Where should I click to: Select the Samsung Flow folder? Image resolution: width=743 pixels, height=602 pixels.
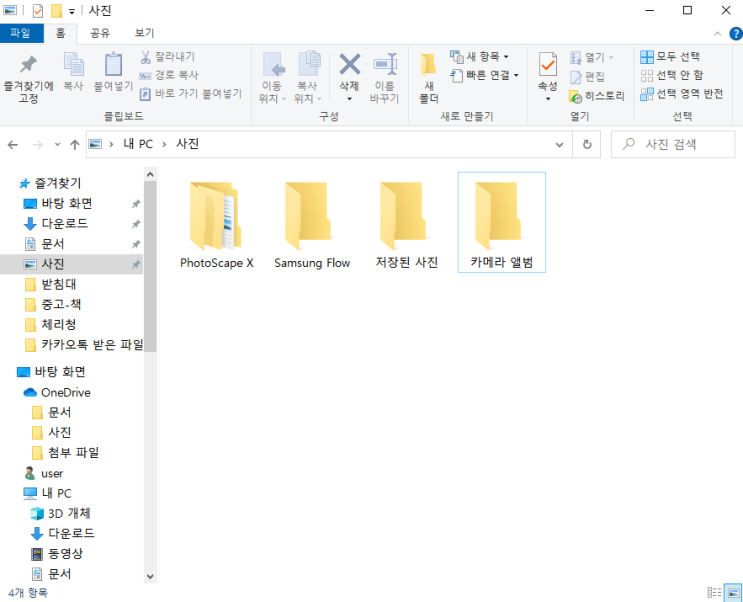[x=312, y=223]
